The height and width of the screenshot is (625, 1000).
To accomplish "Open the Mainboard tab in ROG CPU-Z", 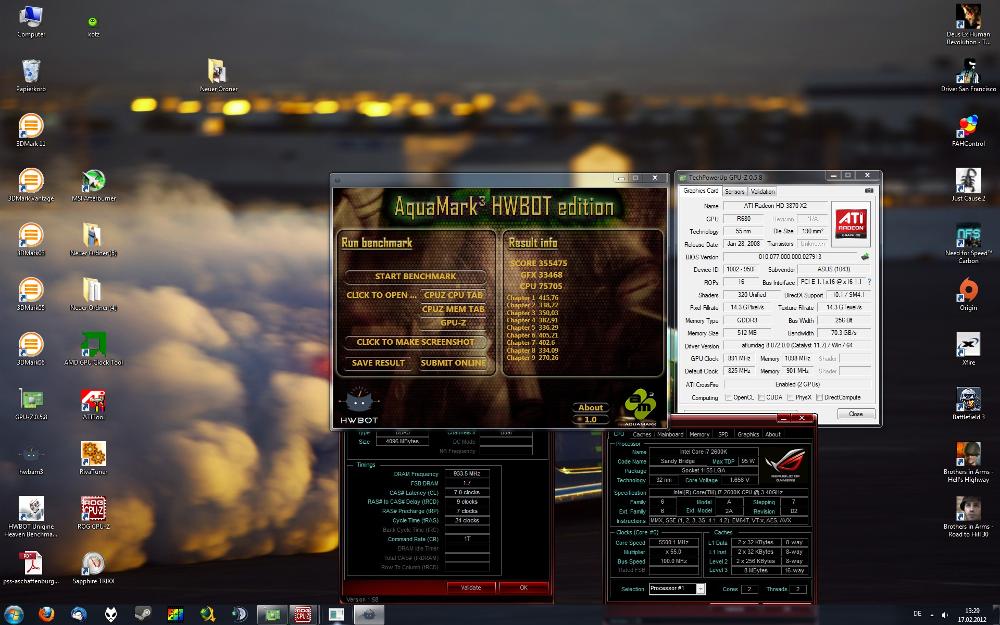I will (x=670, y=434).
